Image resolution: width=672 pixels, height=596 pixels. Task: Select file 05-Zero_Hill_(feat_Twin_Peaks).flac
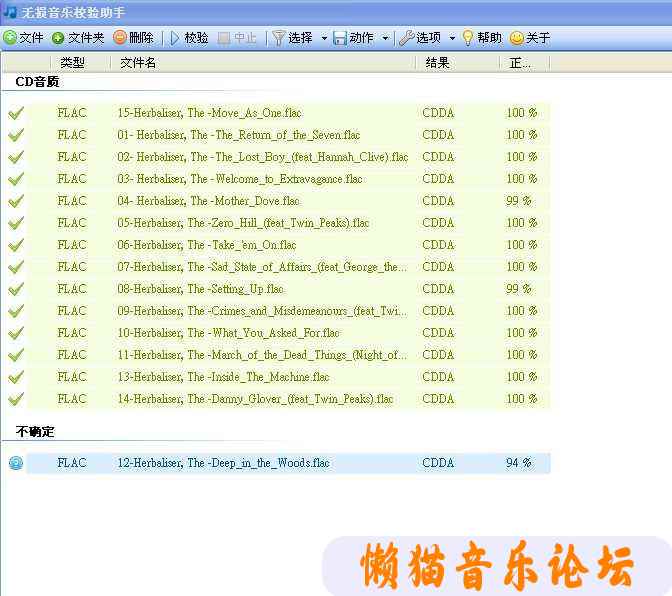click(243, 223)
